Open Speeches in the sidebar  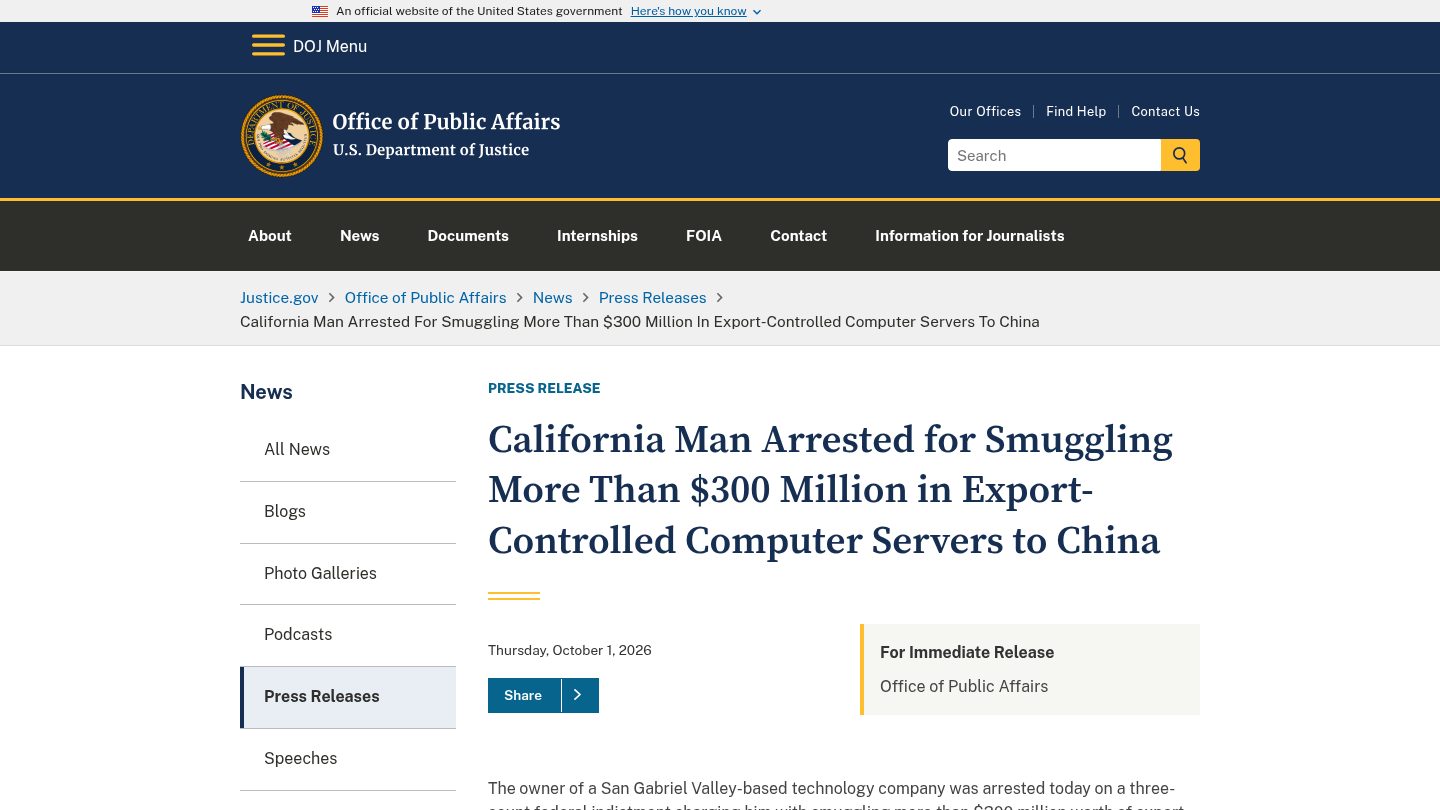pyautogui.click(x=348, y=759)
